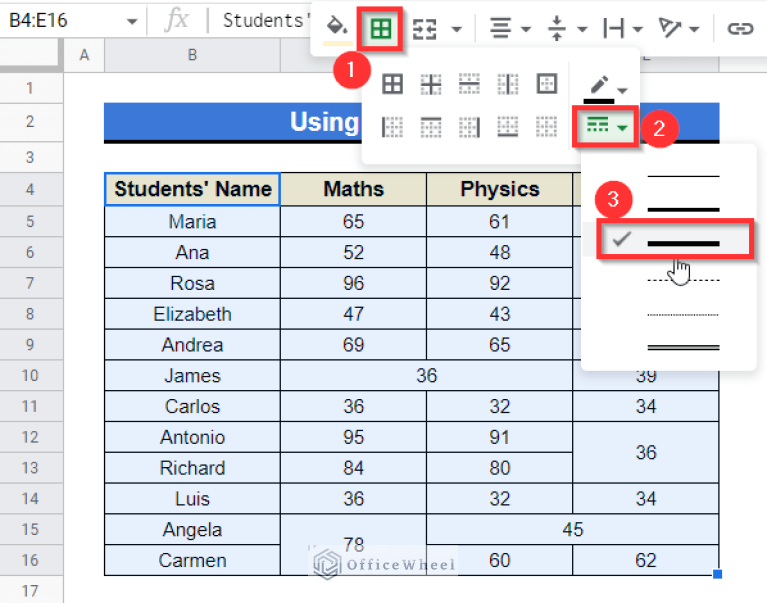Open the horizontal align dropdown
Viewport: 767px width, 603px height.
(x=510, y=29)
